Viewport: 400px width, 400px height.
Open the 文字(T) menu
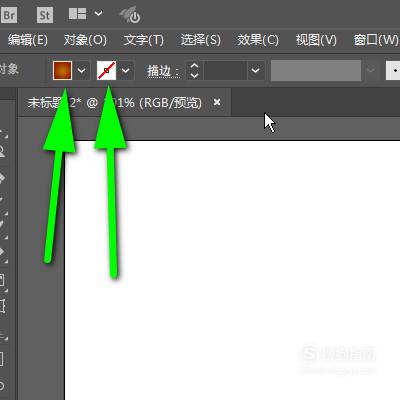(x=144, y=40)
